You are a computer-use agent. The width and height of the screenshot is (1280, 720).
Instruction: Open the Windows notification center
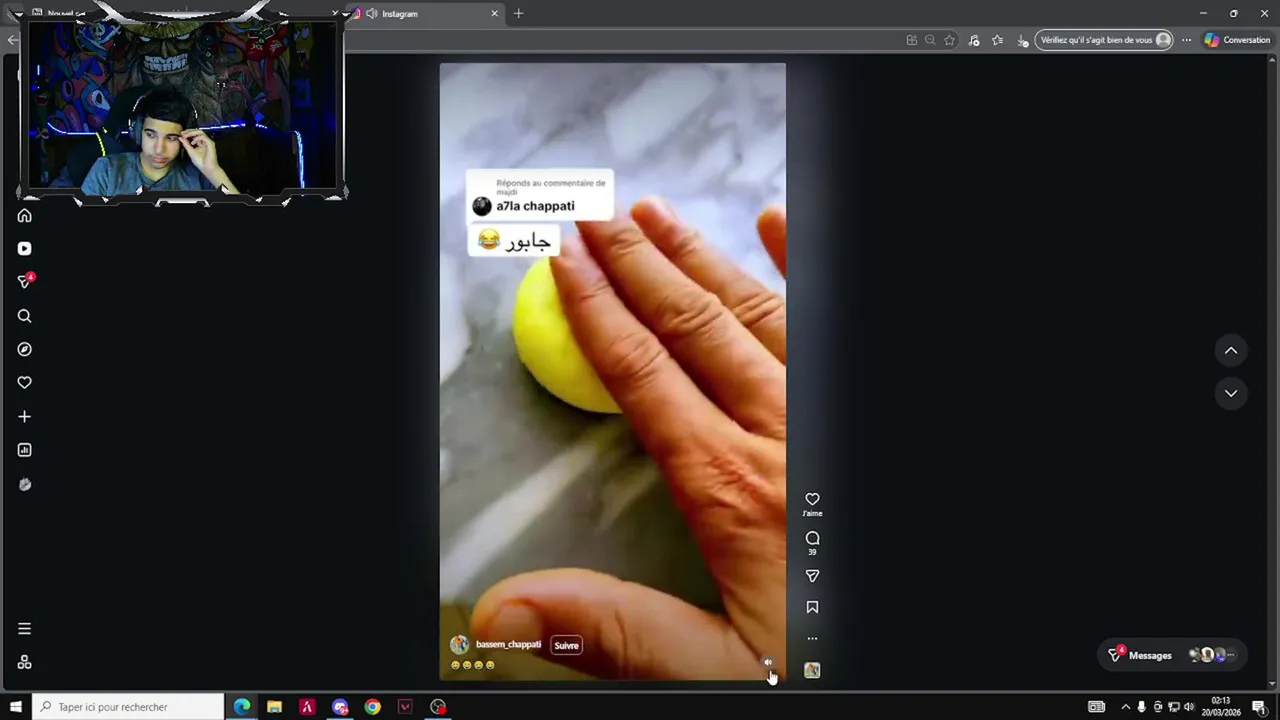(x=1259, y=707)
